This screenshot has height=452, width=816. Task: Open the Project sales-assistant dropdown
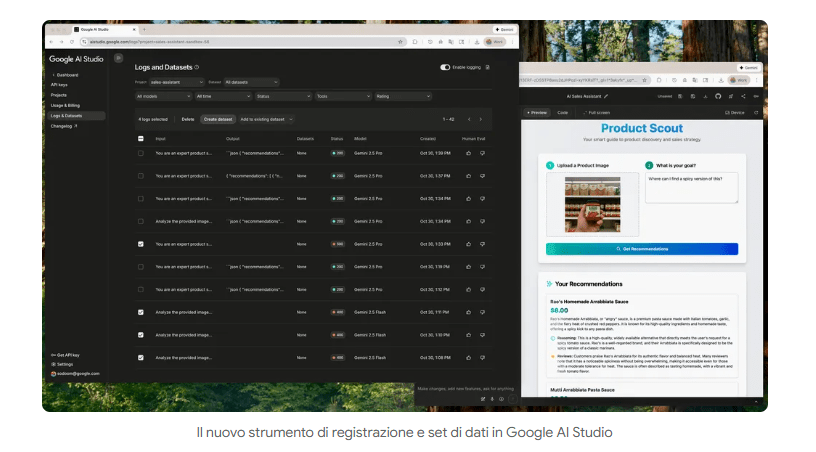pos(176,82)
